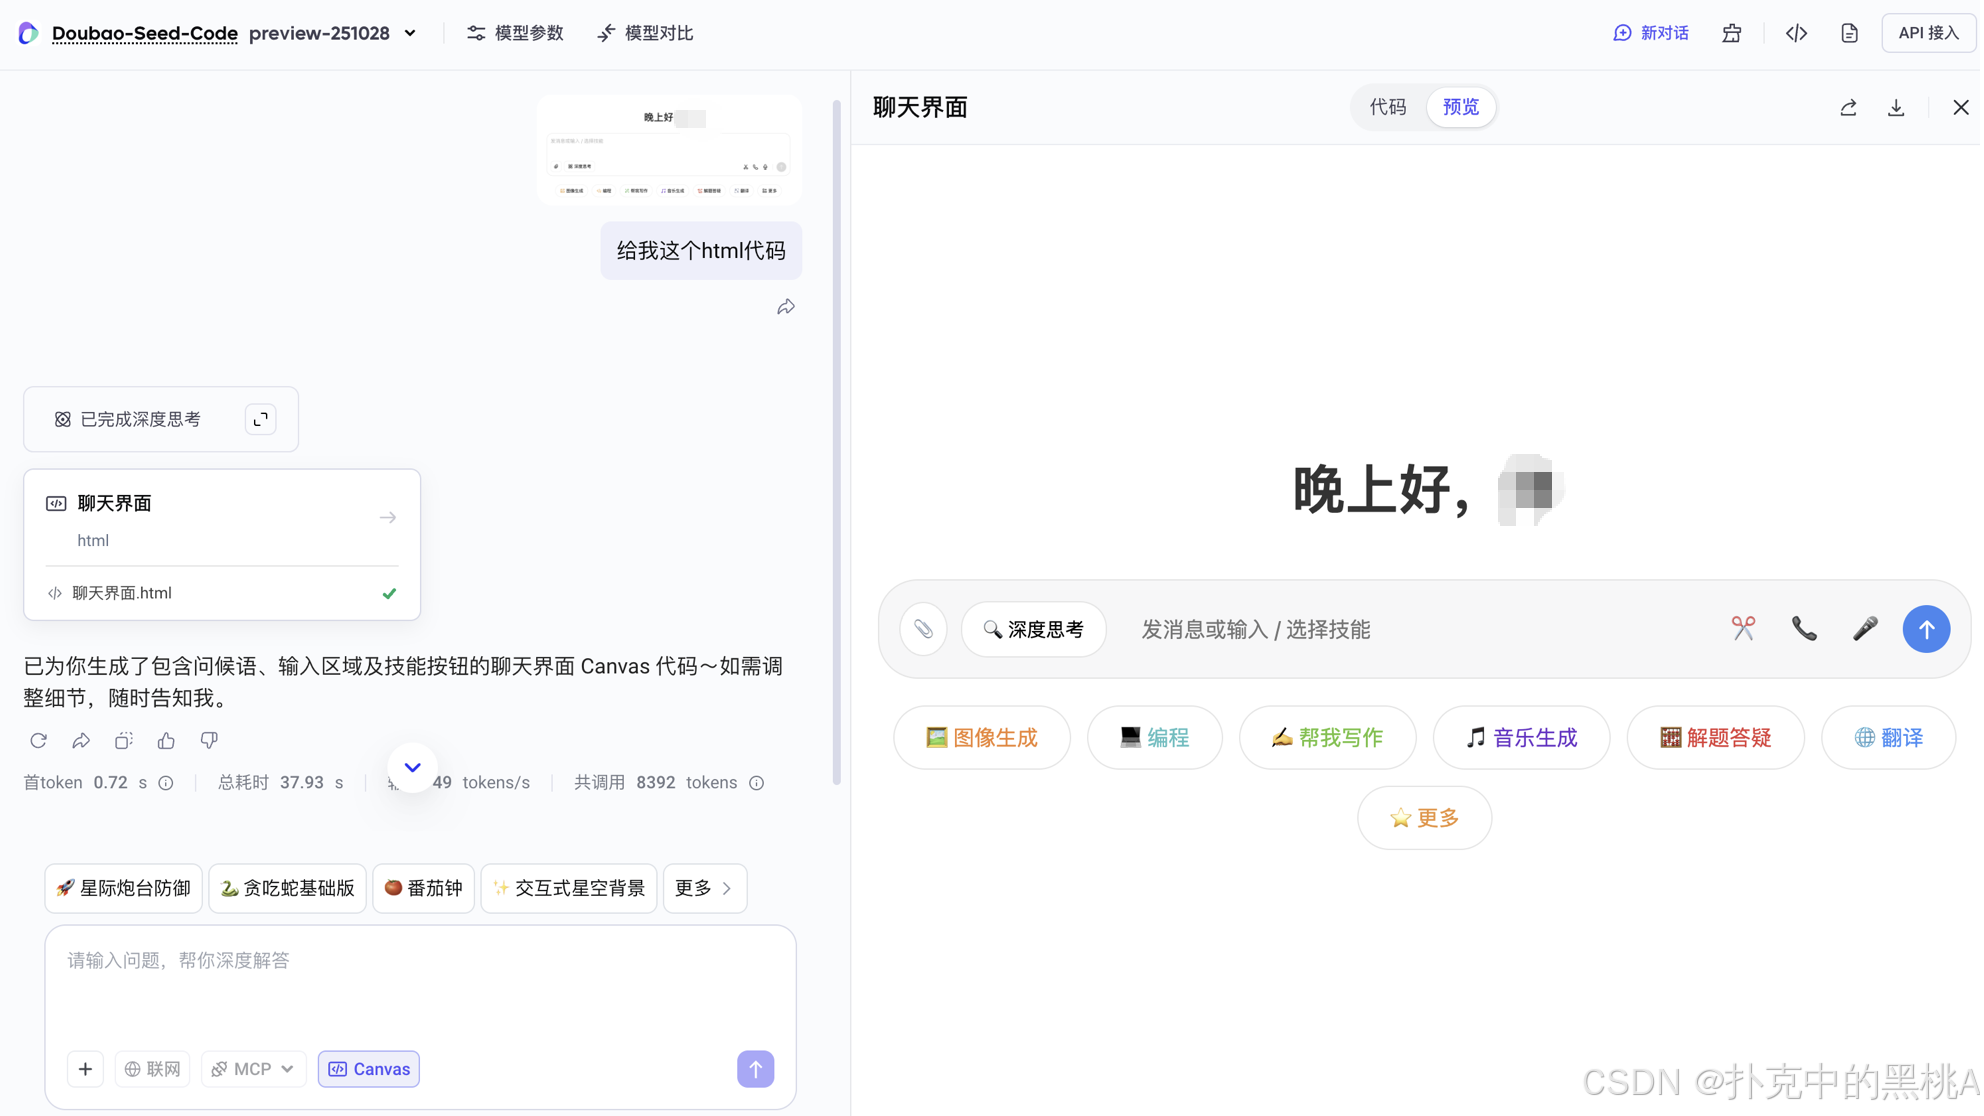Open the code view icon in top bar

click(1796, 32)
